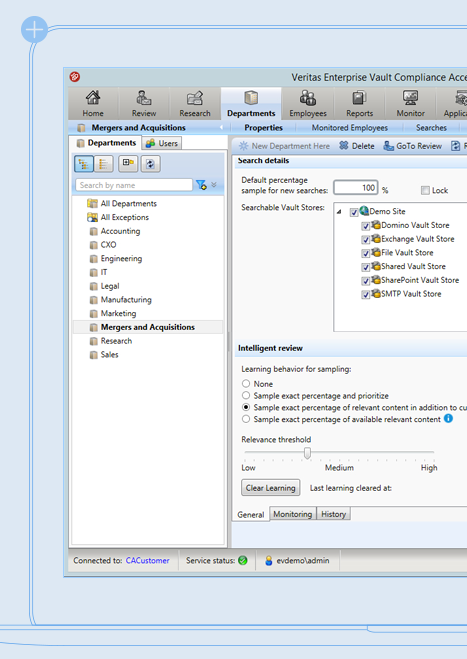The image size is (467, 659).
Task: Collapse the panel using the Mergers and Acquisitions header arrow
Action: coord(221,127)
